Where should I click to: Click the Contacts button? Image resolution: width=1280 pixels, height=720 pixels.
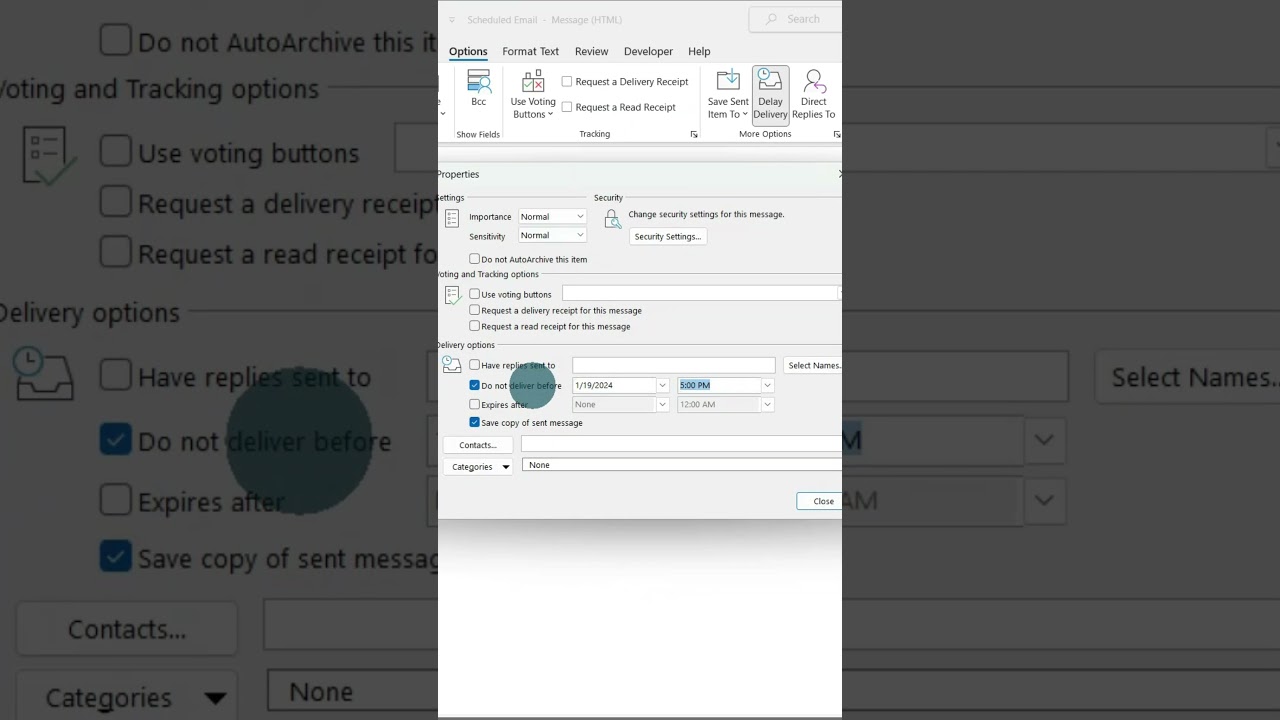pos(478,445)
